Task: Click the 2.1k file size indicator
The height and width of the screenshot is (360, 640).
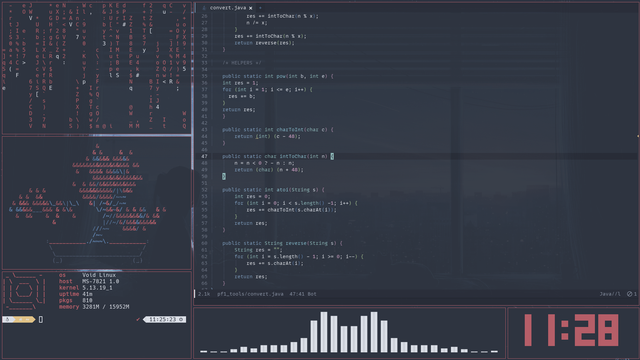Action: 204,294
